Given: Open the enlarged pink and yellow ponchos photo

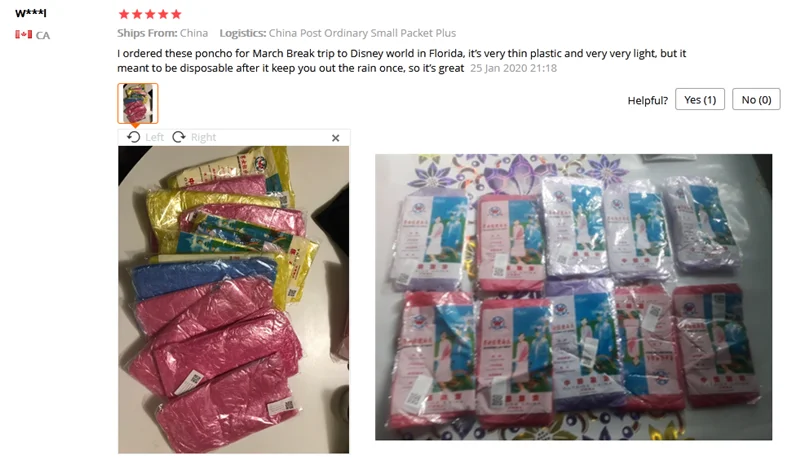Looking at the screenshot, I should (x=234, y=300).
